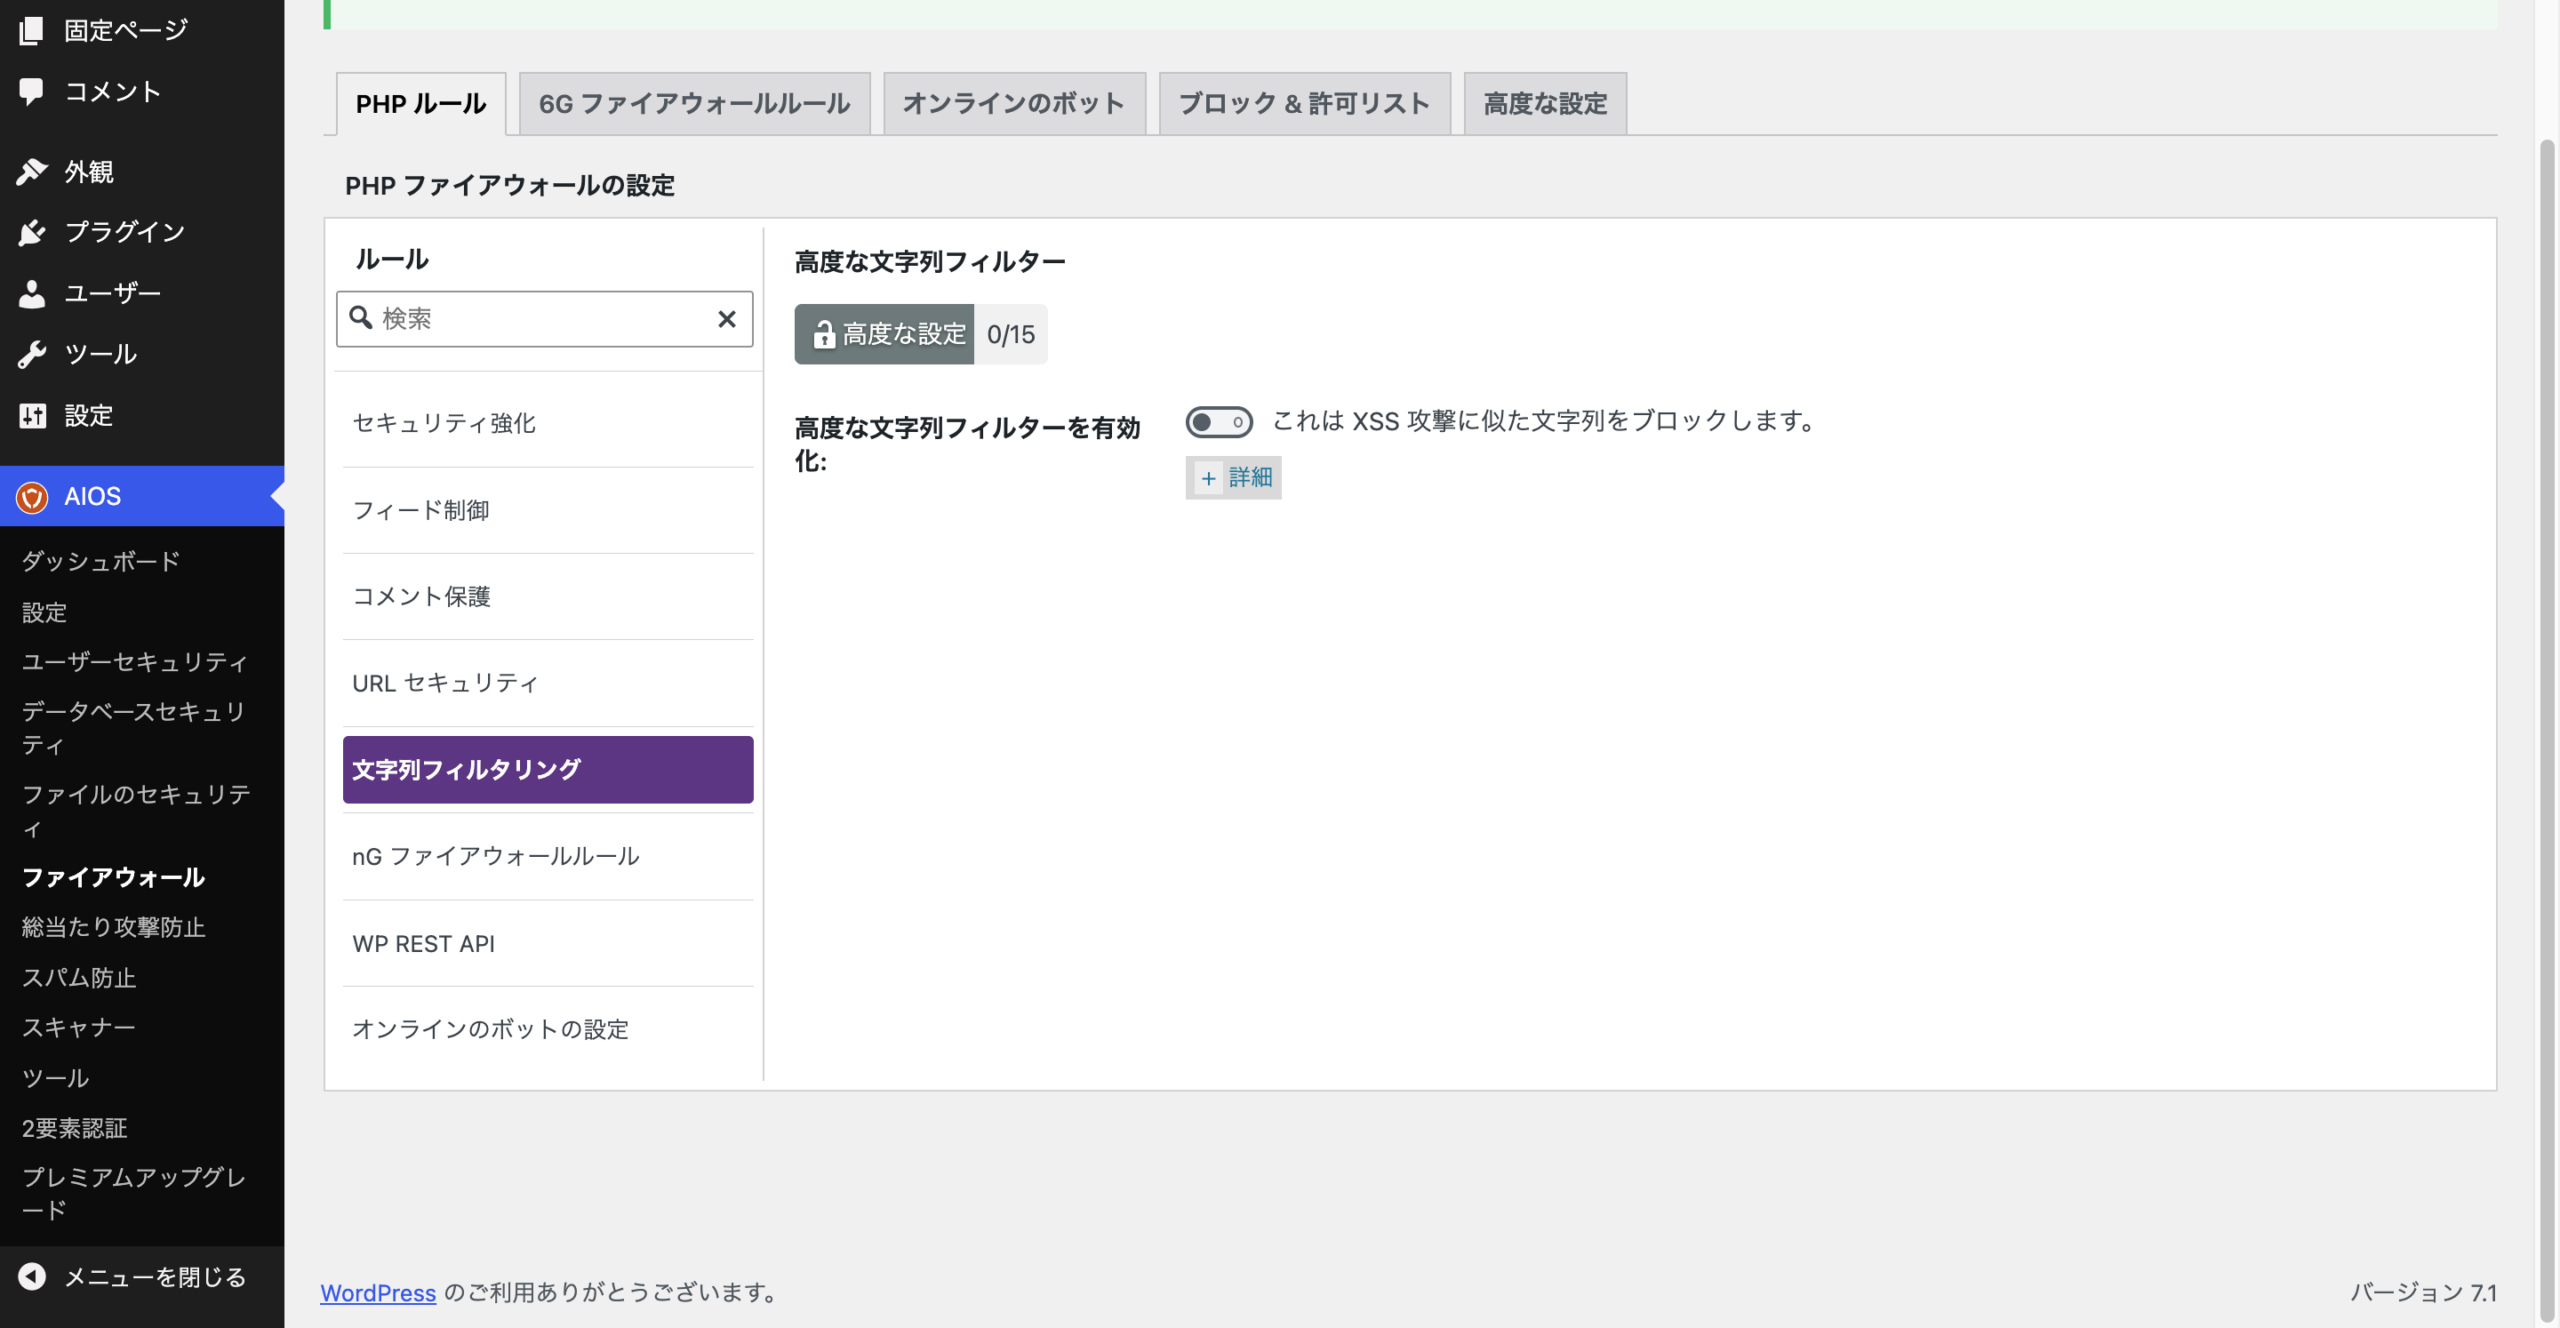Select the WP REST API rule category
This screenshot has height=1328, width=2560.
click(548, 943)
